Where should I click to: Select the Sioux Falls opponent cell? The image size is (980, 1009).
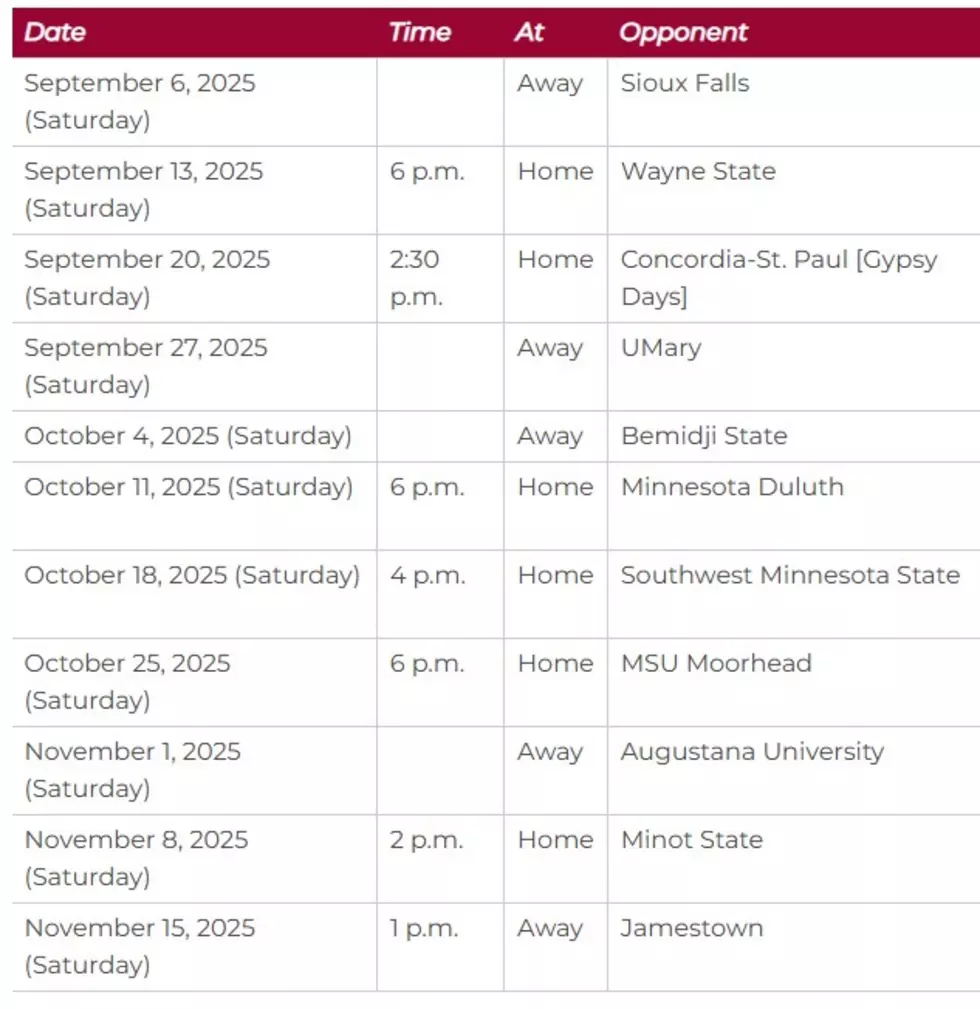[x=793, y=102]
